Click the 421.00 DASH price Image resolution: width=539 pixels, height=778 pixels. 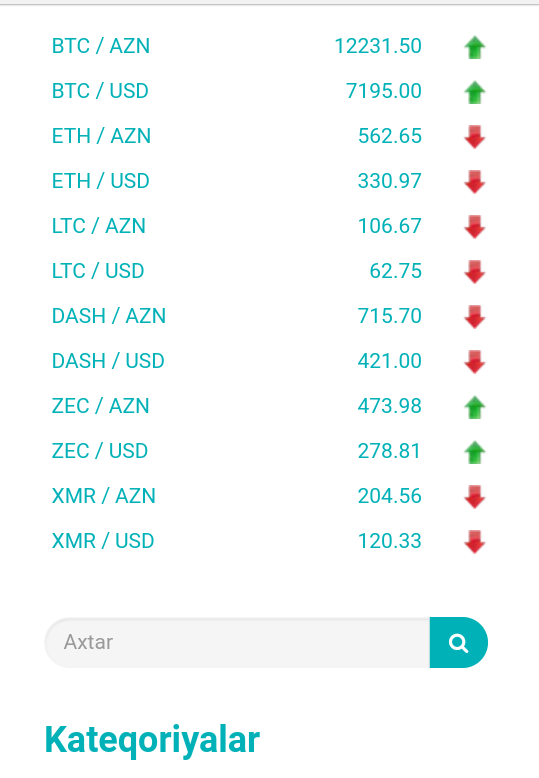click(390, 361)
